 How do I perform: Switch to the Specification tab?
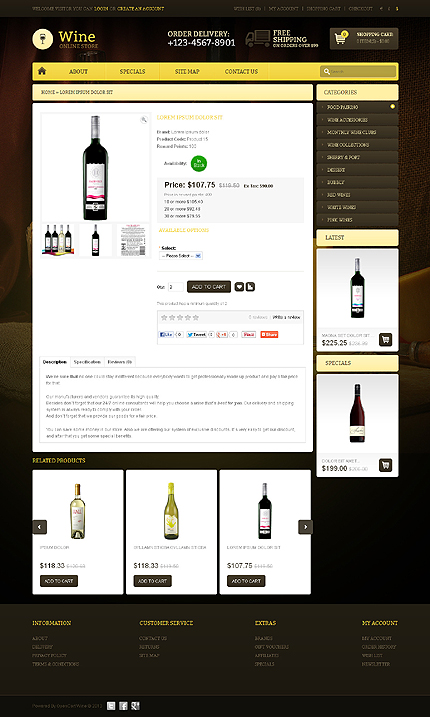click(87, 362)
